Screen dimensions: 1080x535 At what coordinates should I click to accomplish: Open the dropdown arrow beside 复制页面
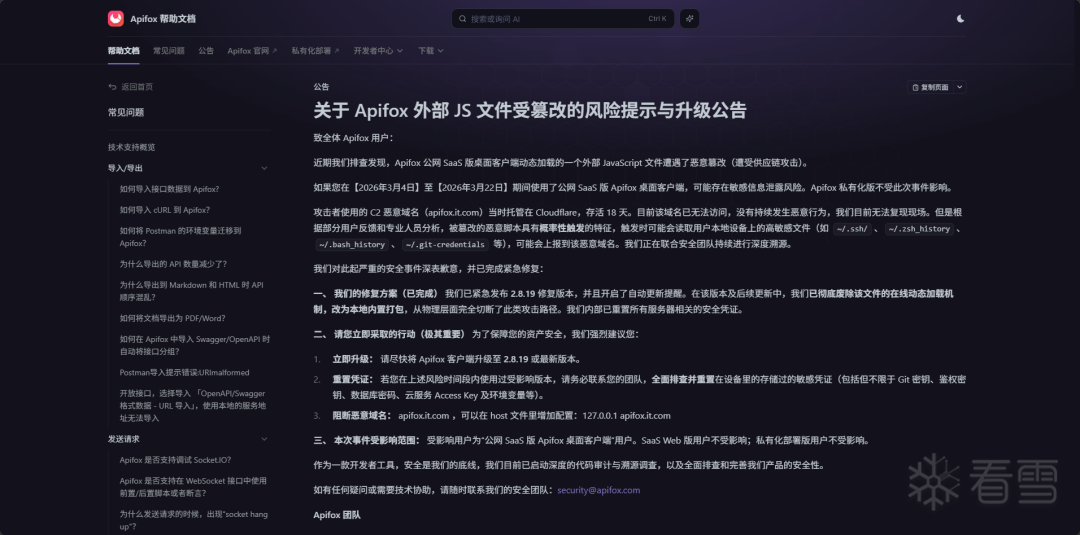(959, 87)
